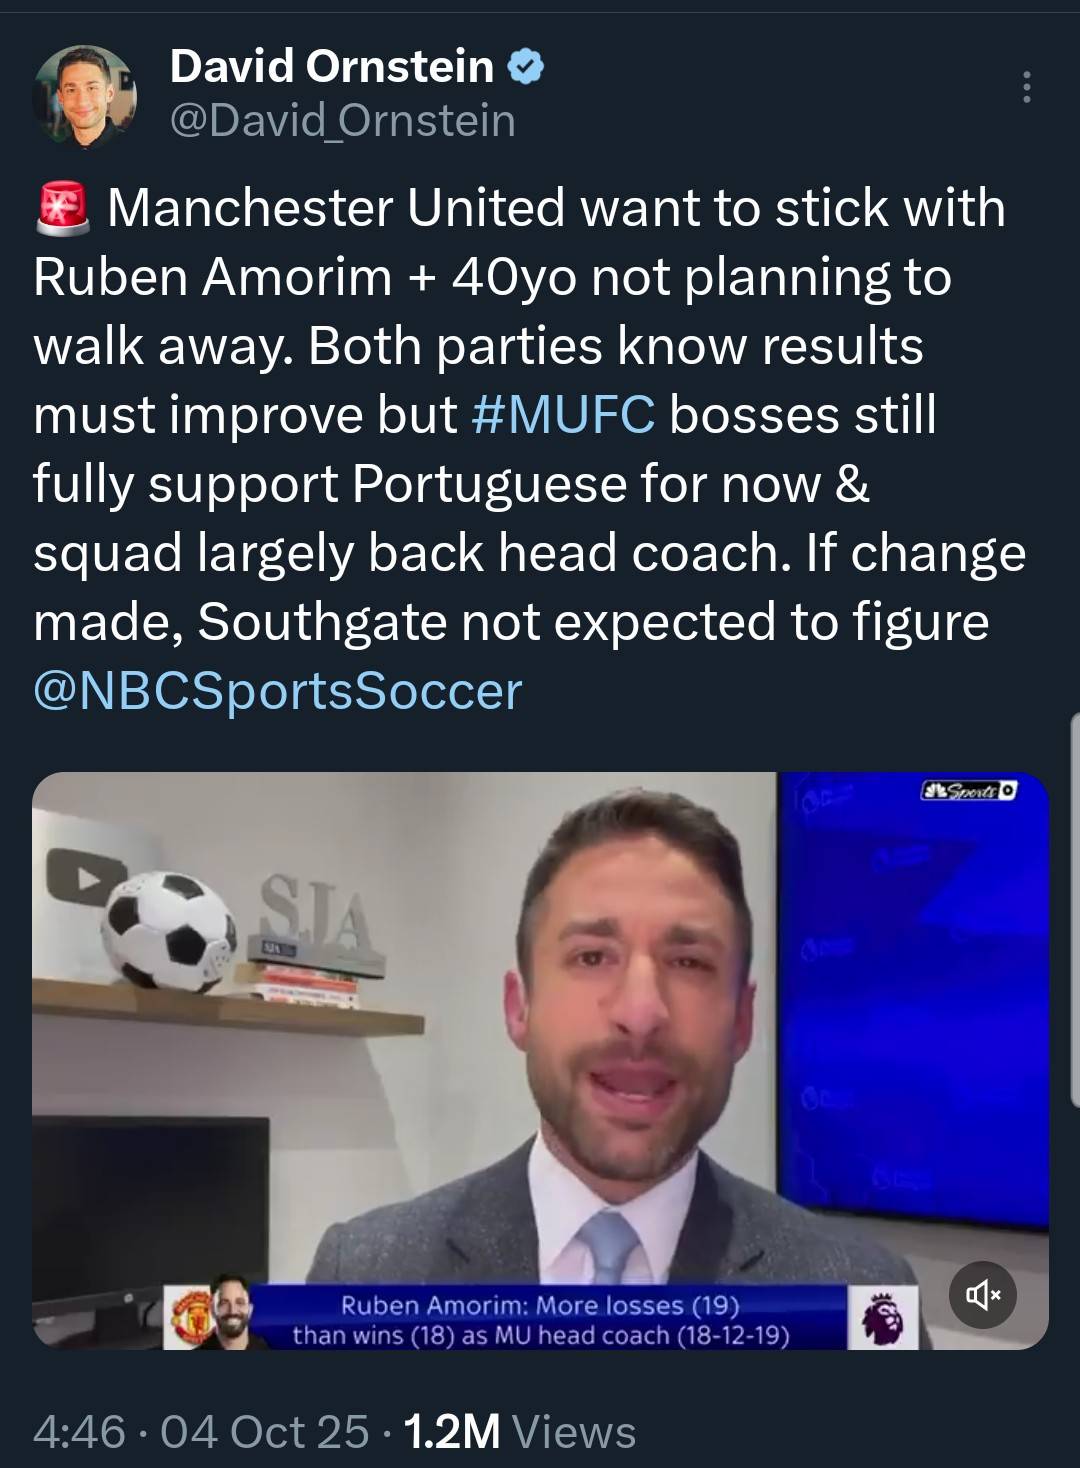Image resolution: width=1080 pixels, height=1468 pixels.
Task: Click the scrollbar on the right edge
Action: pyautogui.click(x=1074, y=910)
